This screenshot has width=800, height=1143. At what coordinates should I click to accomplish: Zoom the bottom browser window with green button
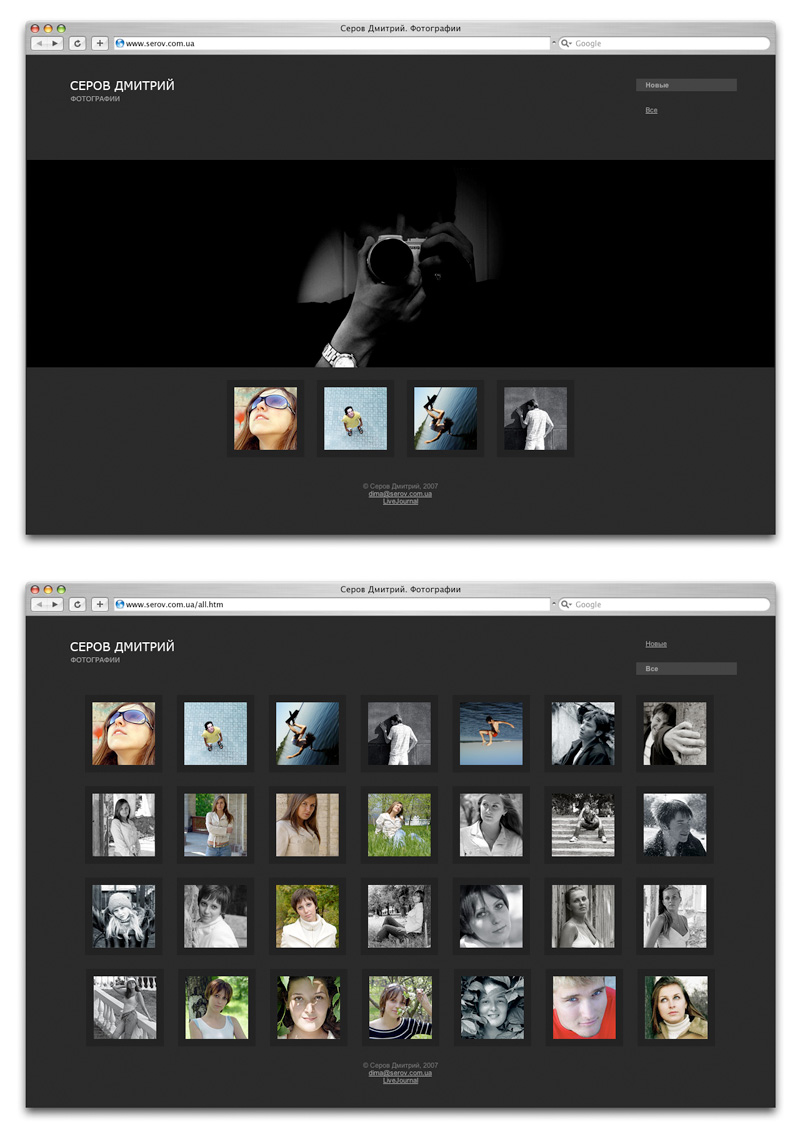point(61,589)
